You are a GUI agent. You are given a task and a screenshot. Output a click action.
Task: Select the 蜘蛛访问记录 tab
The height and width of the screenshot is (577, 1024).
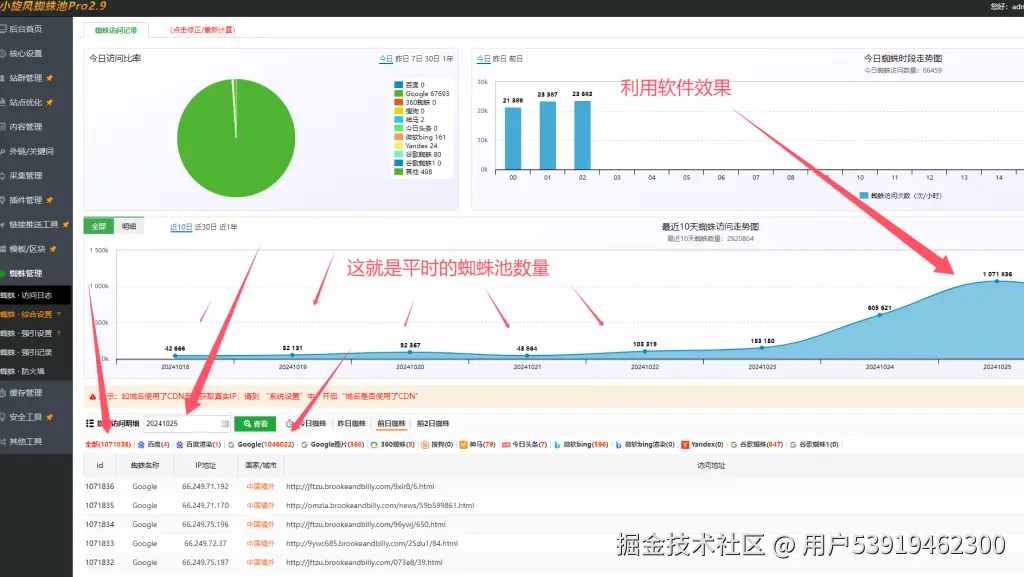[116, 30]
